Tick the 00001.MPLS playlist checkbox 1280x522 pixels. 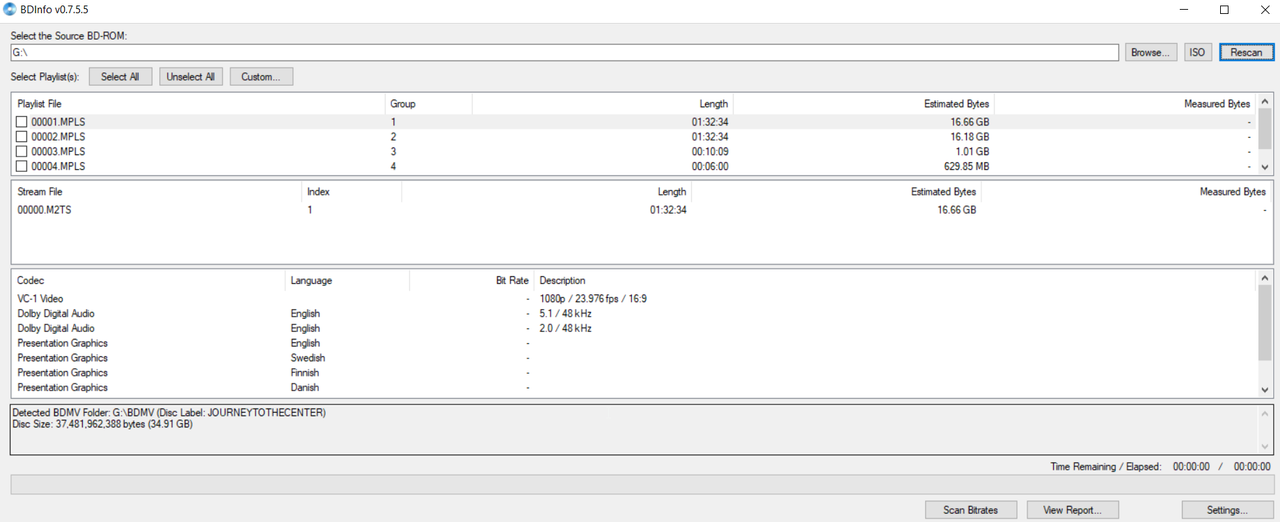click(21, 122)
